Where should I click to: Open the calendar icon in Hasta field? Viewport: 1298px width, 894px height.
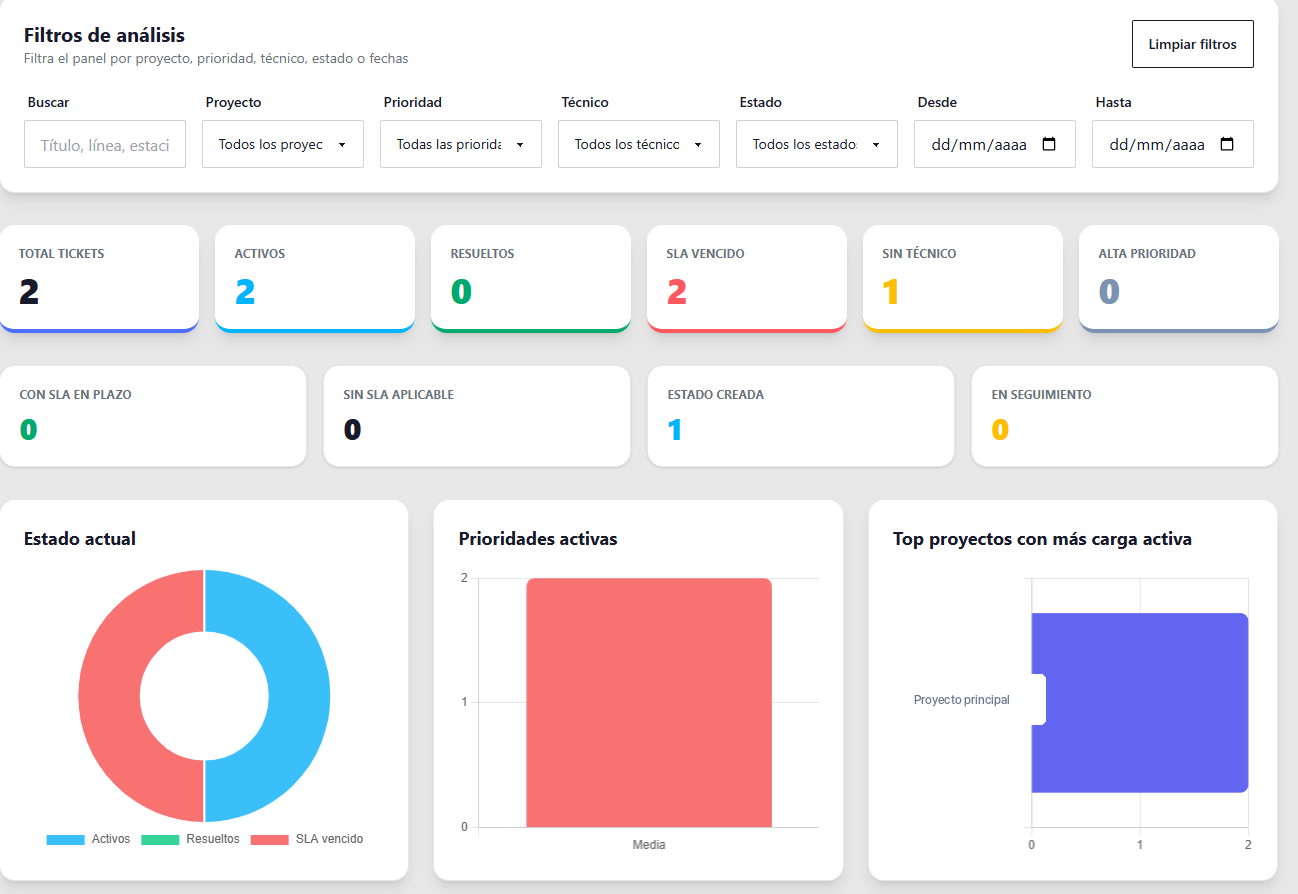pos(1227,144)
